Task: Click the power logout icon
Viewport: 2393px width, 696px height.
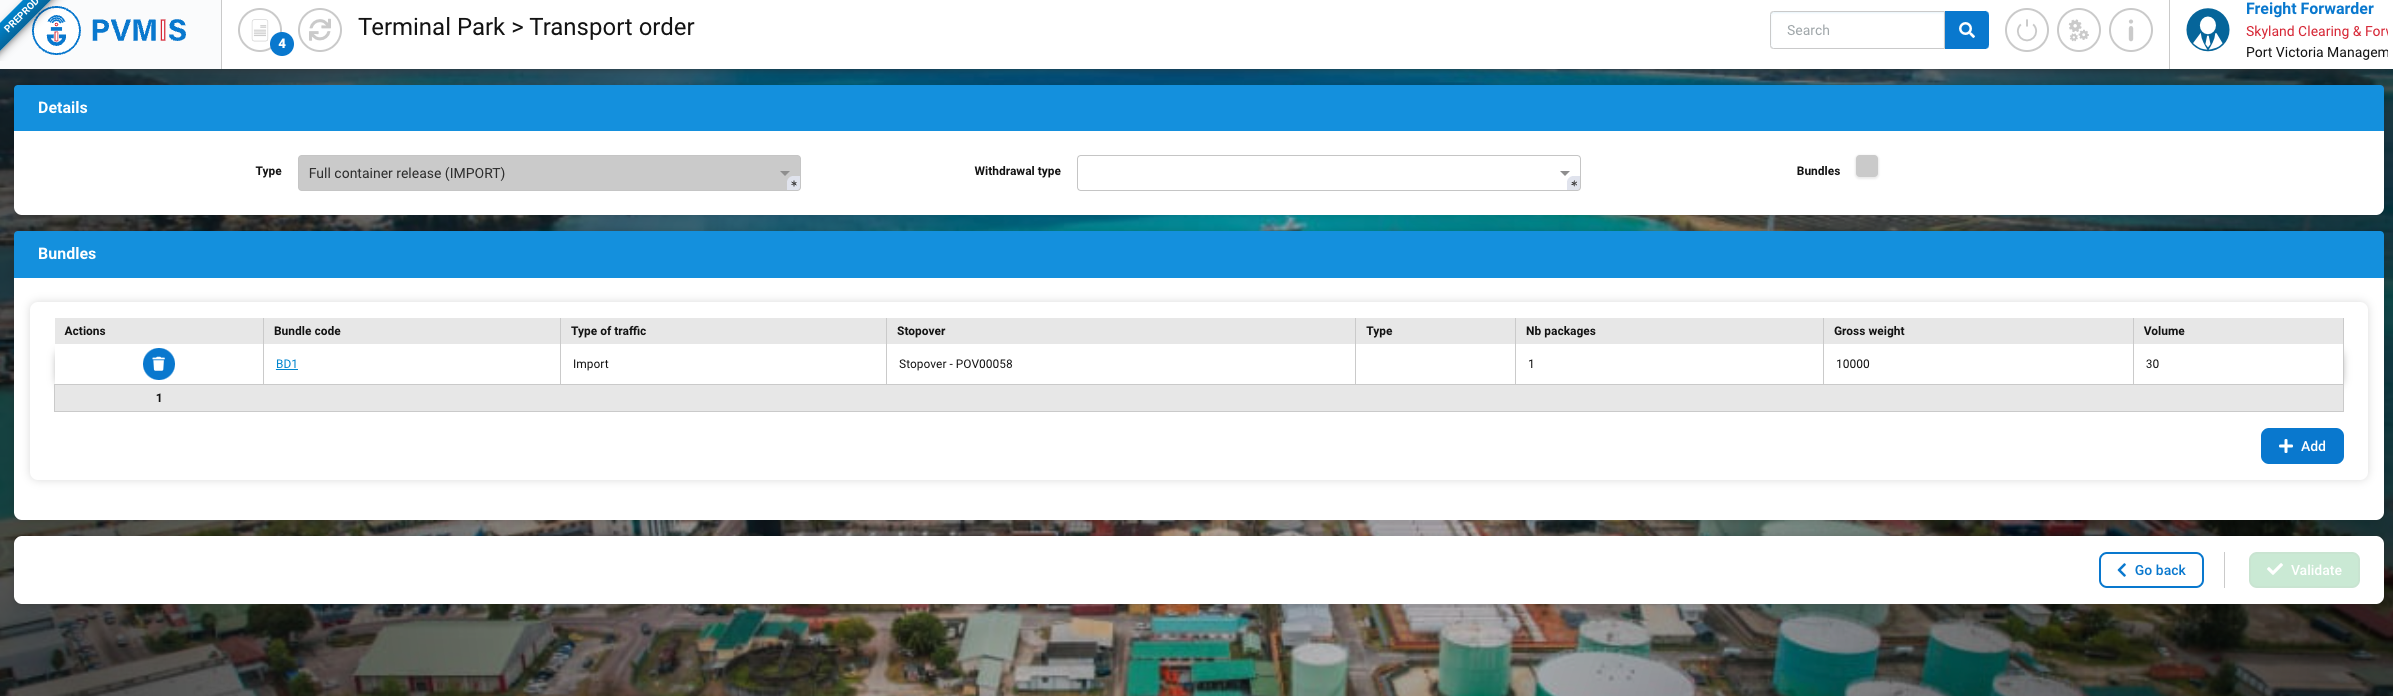Action: point(2026,30)
